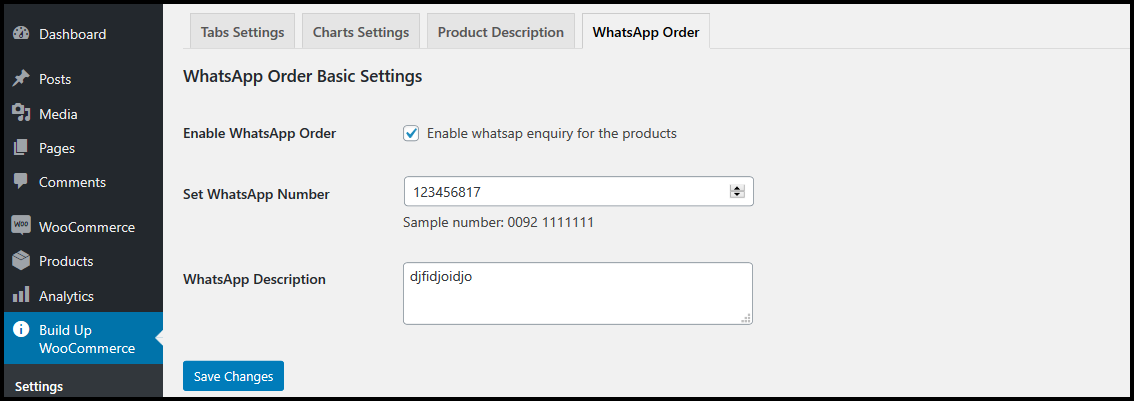
Task: Go to the Product Description tab
Action: click(x=501, y=32)
